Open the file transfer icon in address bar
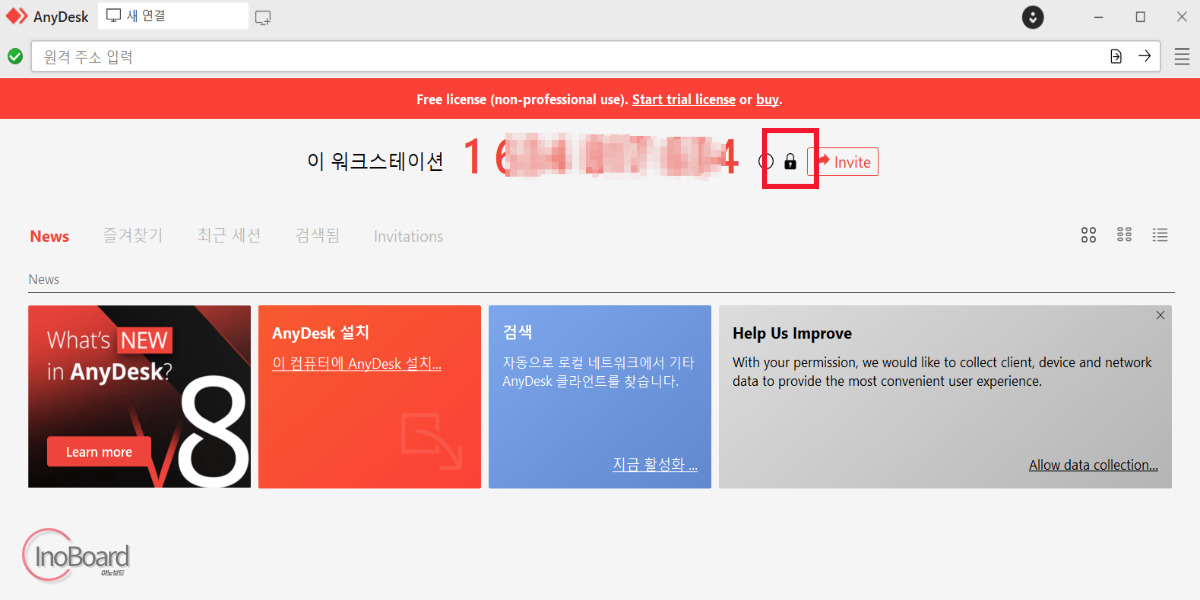The width and height of the screenshot is (1200, 600). [1116, 56]
